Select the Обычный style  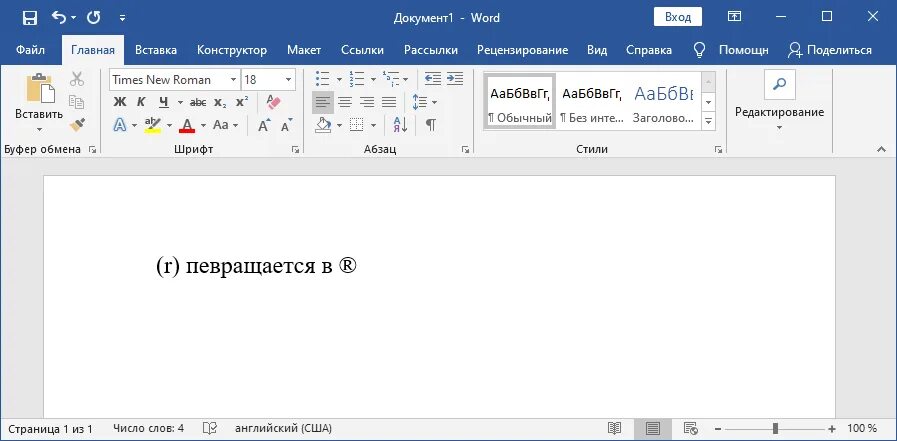click(x=520, y=102)
